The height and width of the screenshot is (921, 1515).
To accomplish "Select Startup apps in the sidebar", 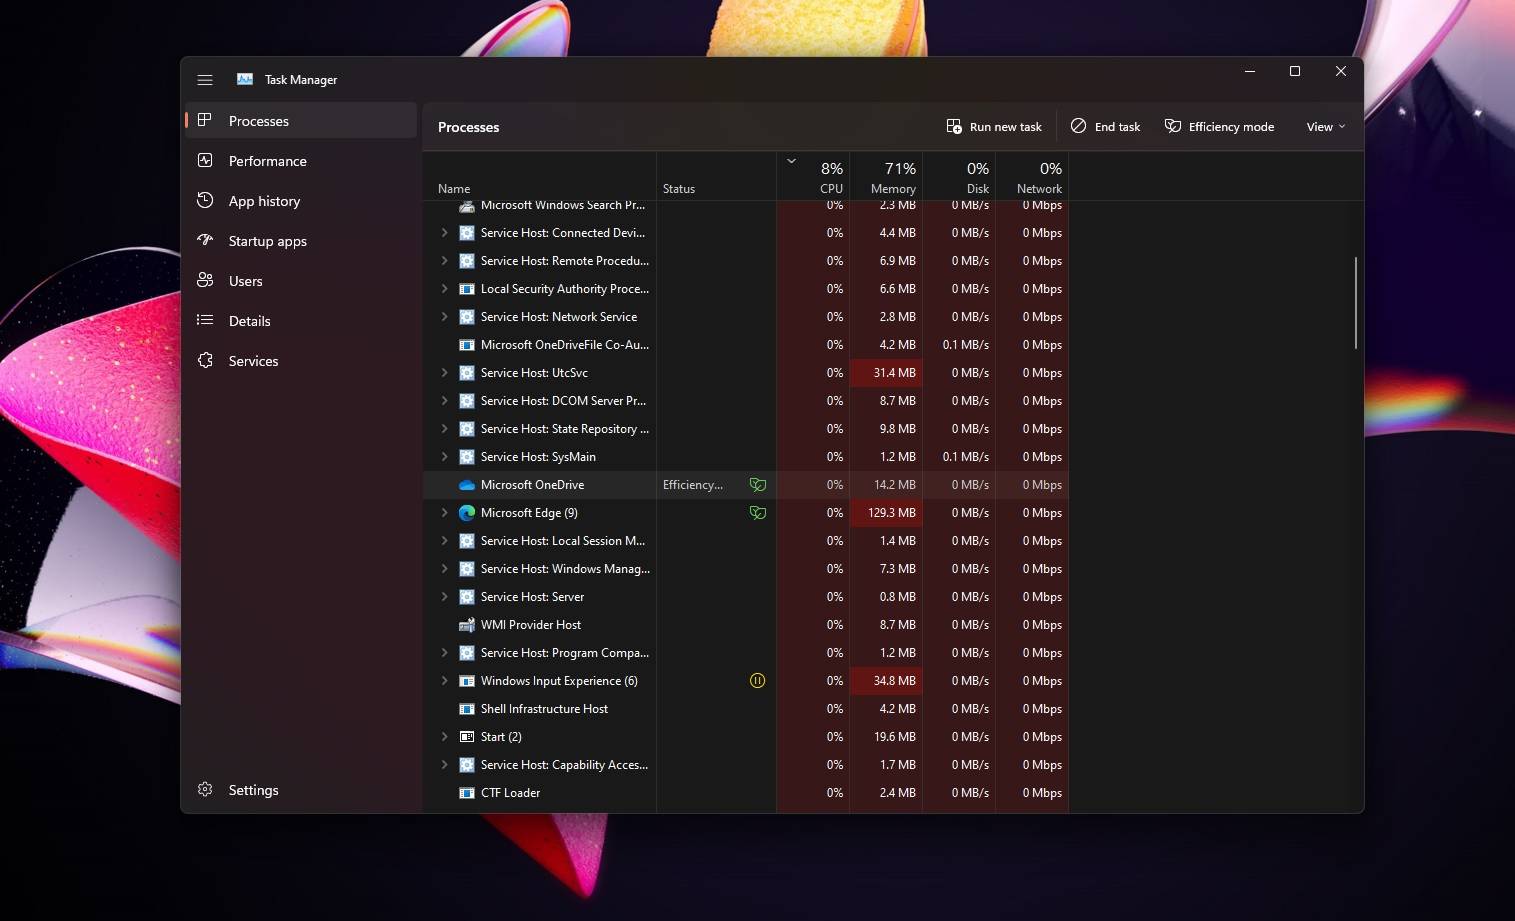I will click(x=266, y=240).
